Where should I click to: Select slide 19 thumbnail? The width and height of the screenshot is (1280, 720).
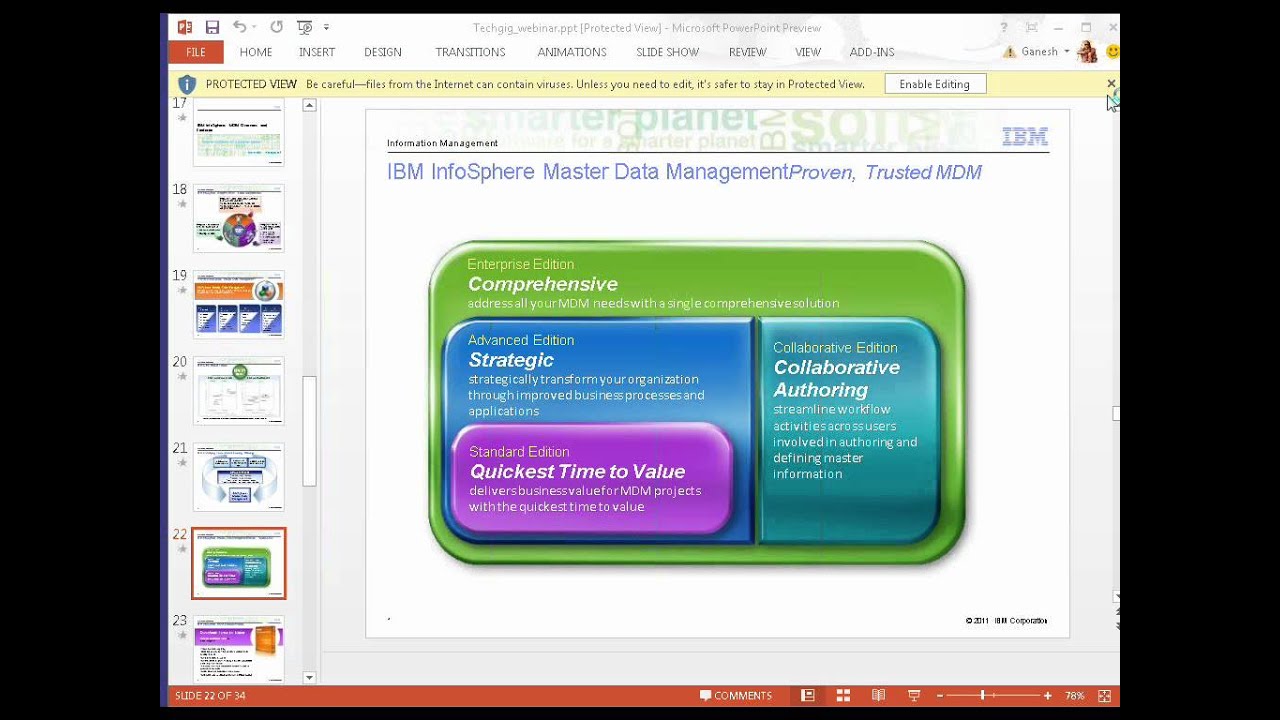pyautogui.click(x=238, y=304)
